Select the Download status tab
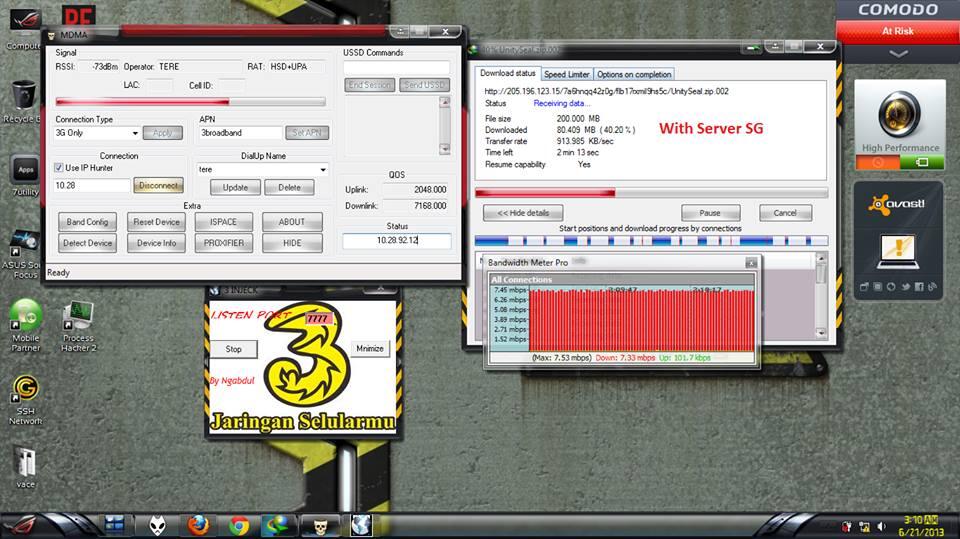 [x=508, y=73]
